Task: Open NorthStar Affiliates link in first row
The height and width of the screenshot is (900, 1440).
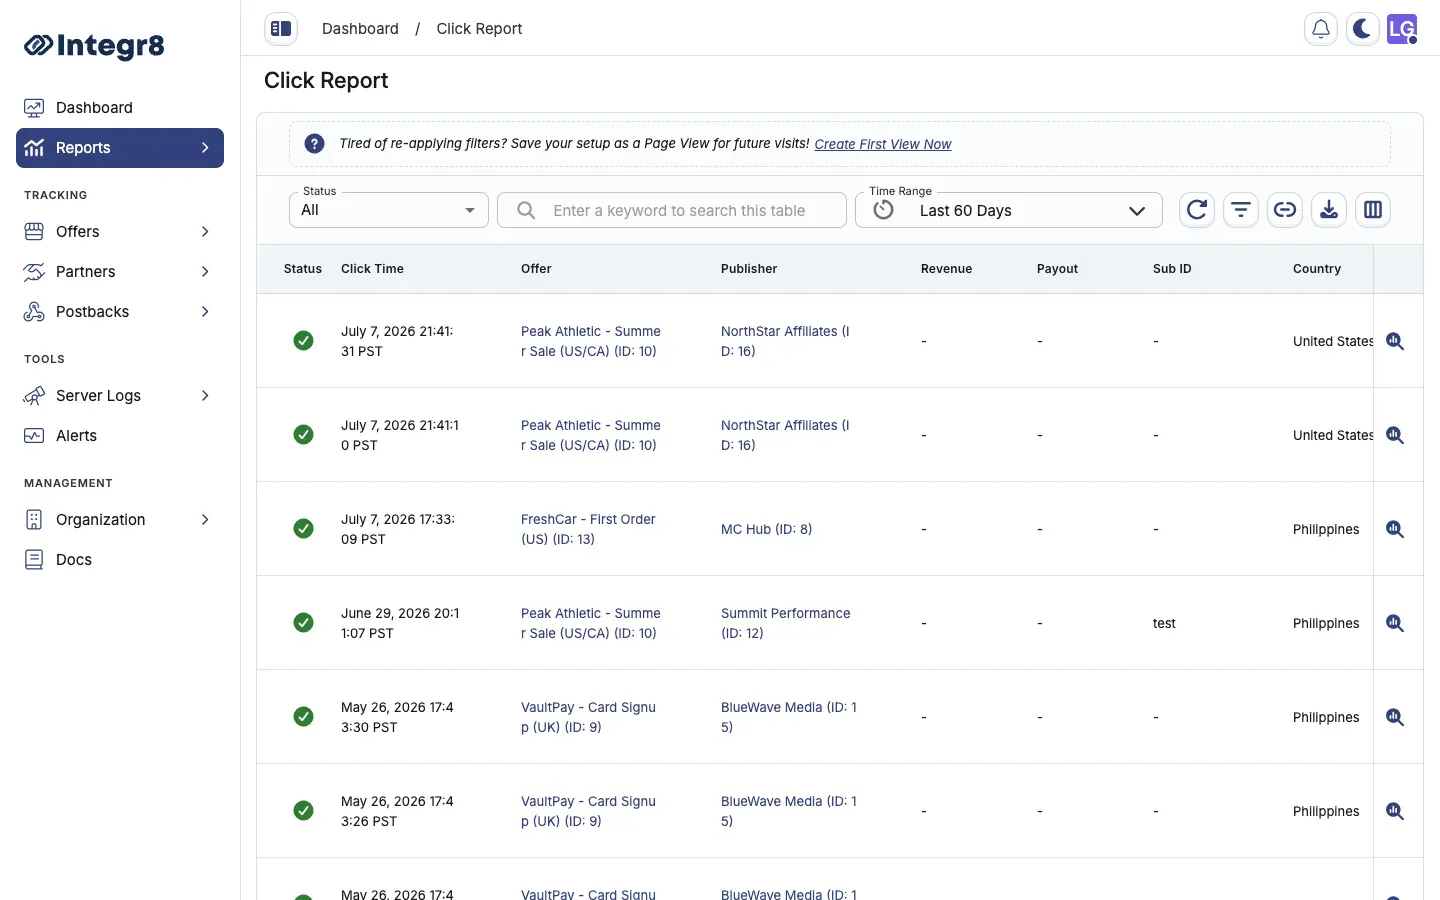Action: pos(785,341)
